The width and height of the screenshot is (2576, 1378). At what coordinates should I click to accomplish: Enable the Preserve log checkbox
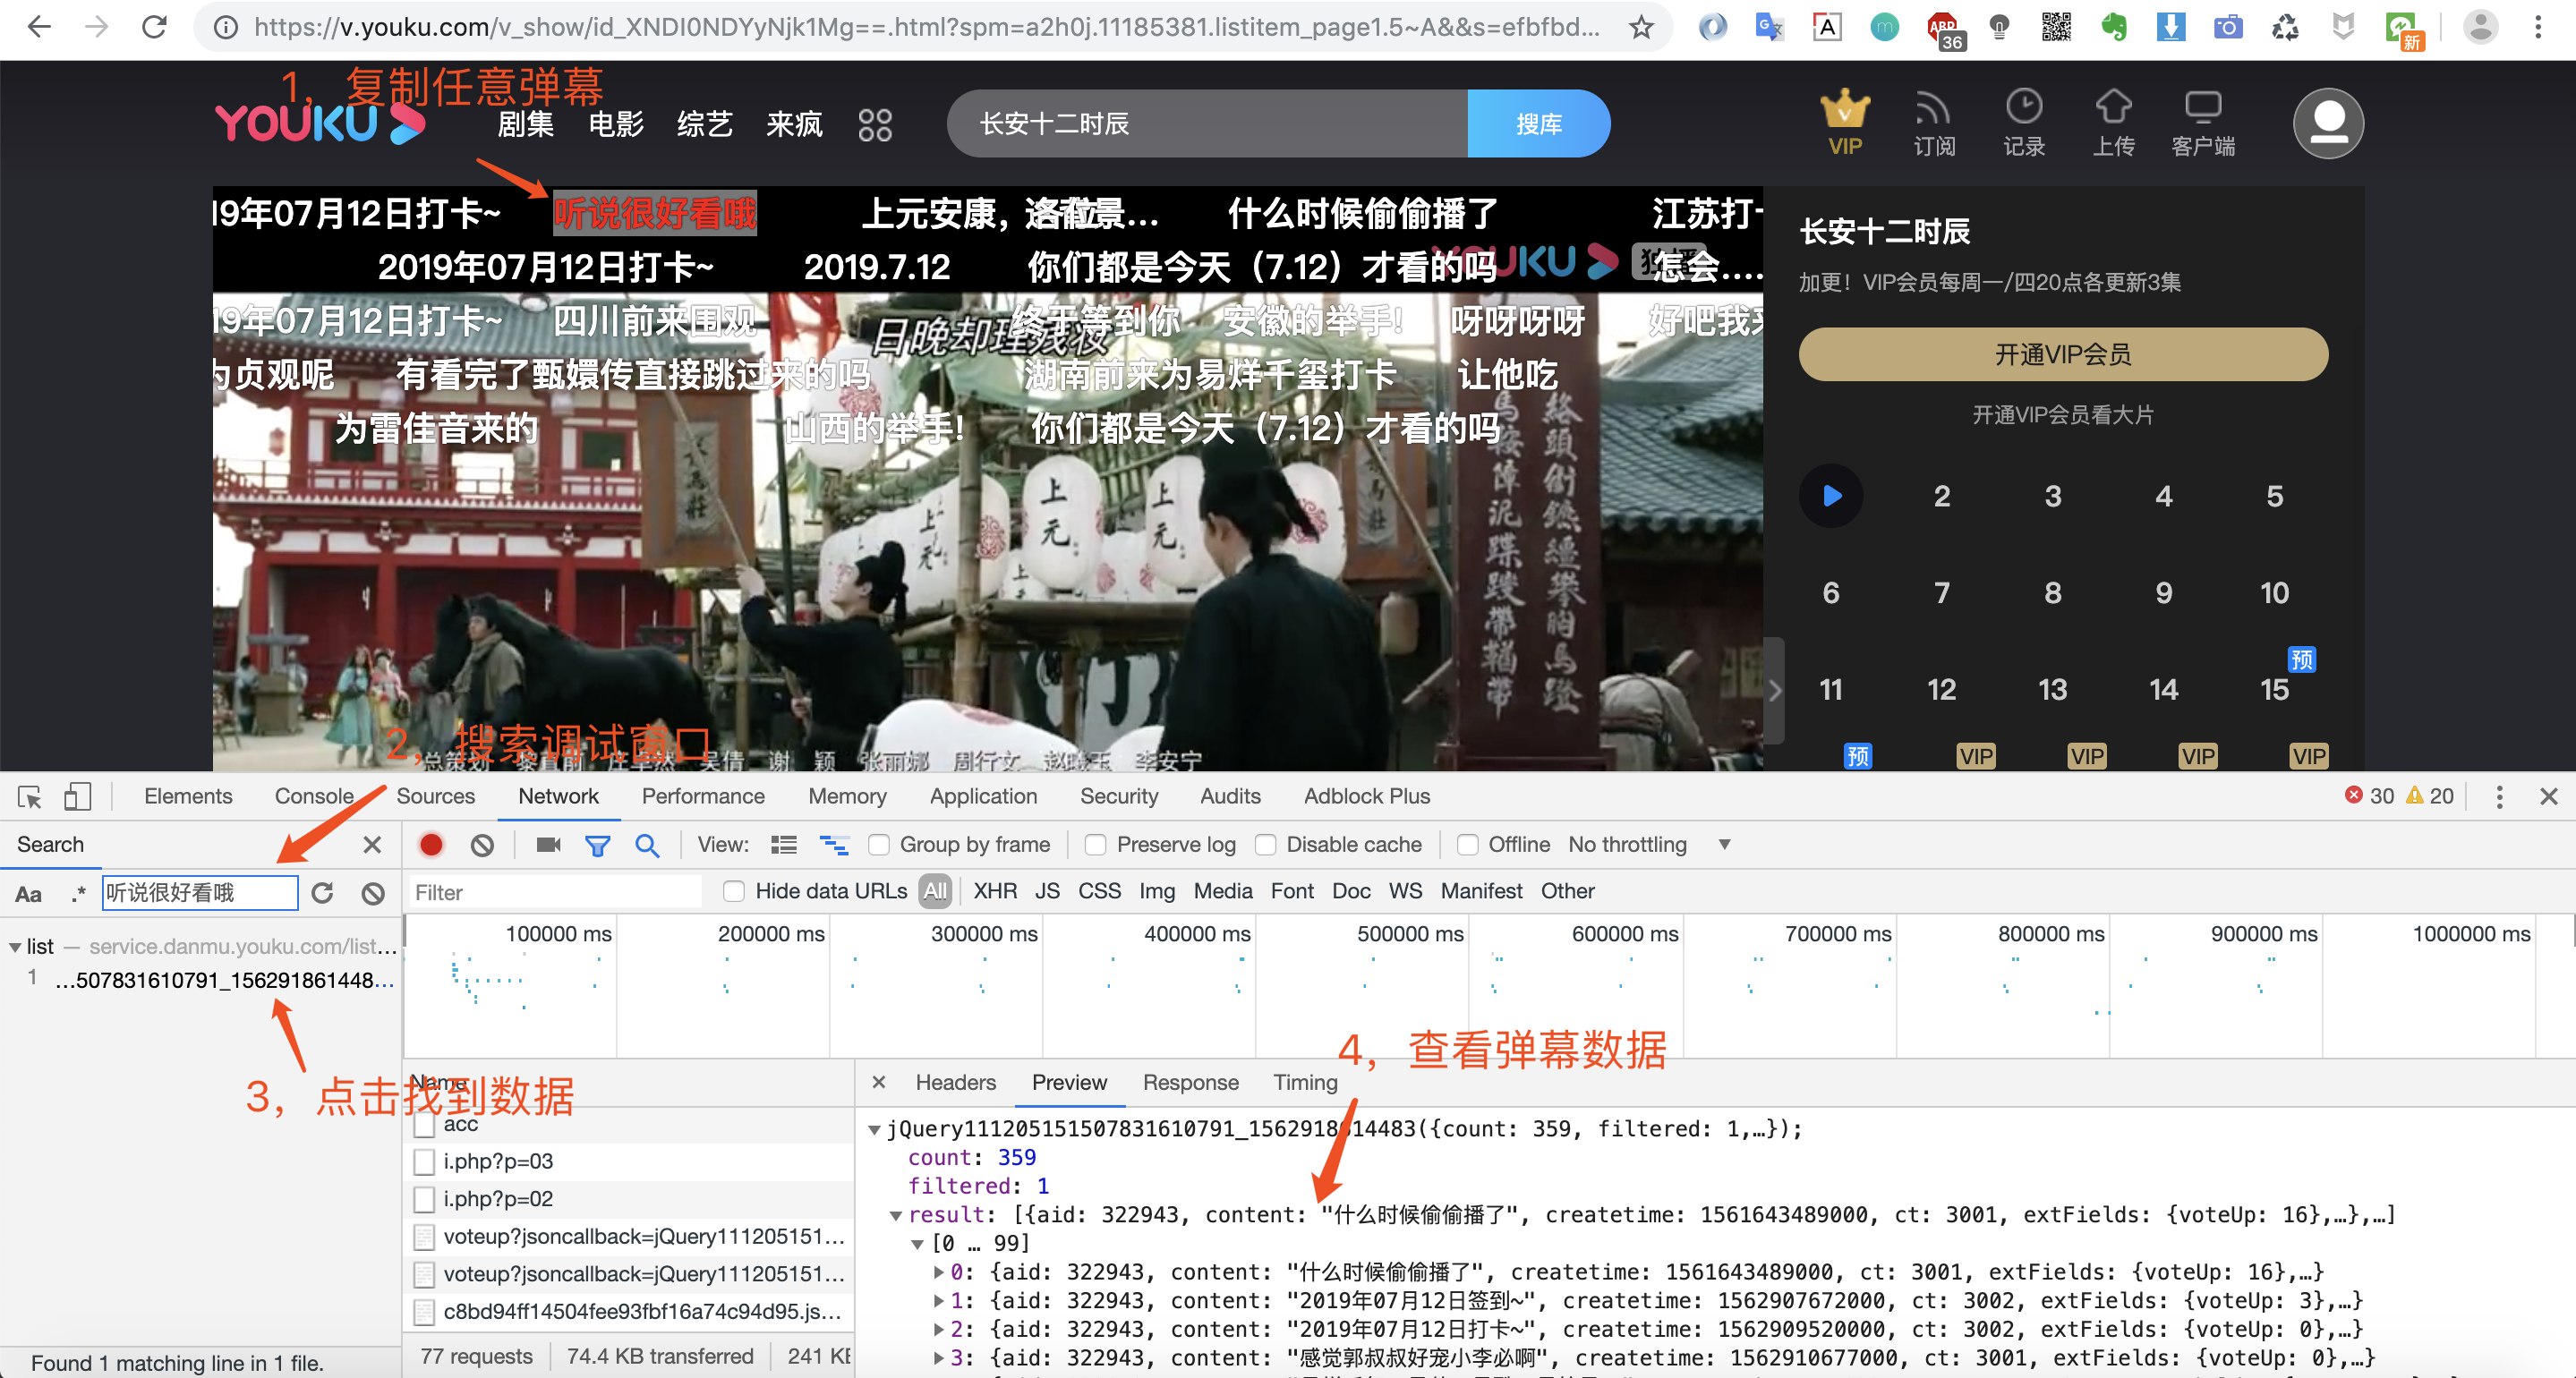[1096, 845]
